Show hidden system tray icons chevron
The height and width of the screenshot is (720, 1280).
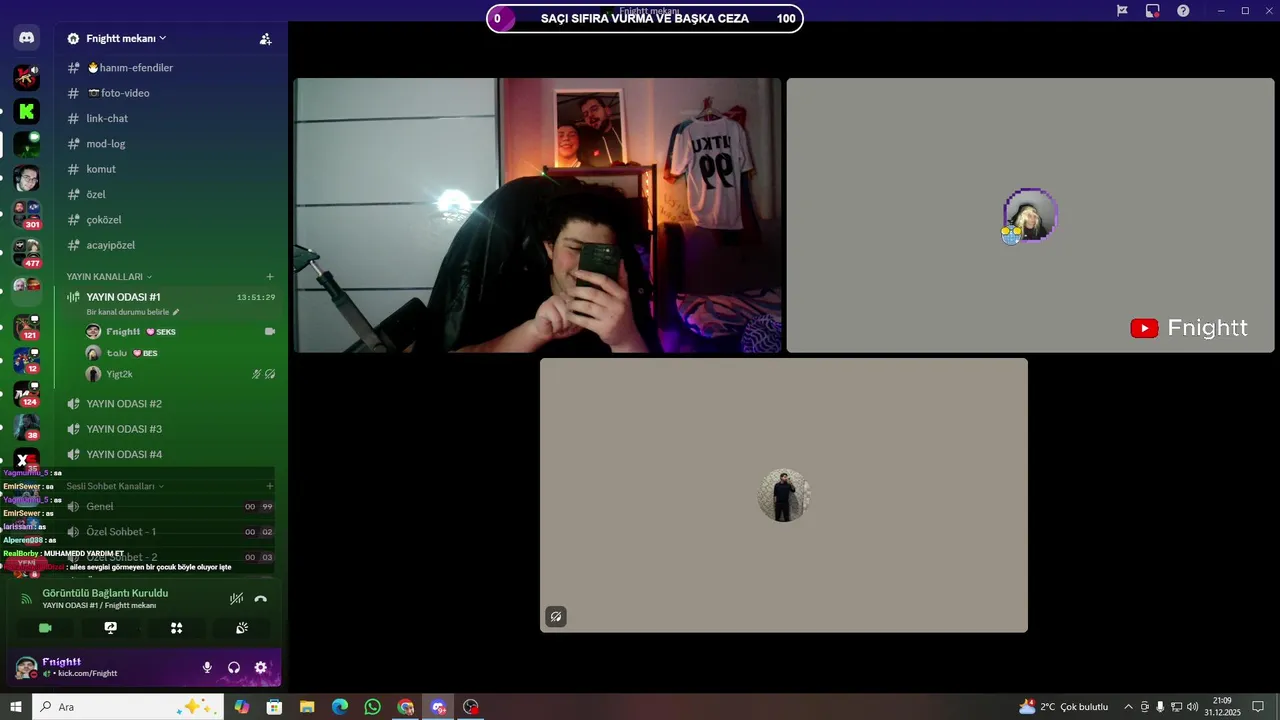1128,707
